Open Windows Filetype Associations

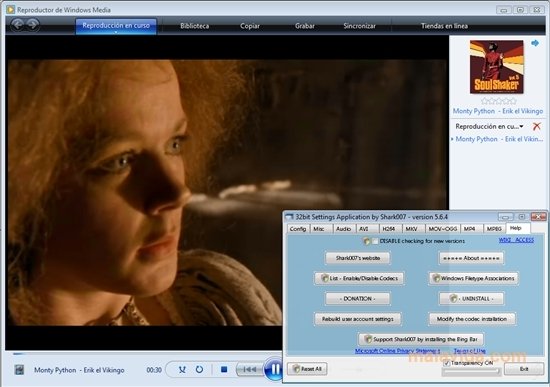coord(474,278)
